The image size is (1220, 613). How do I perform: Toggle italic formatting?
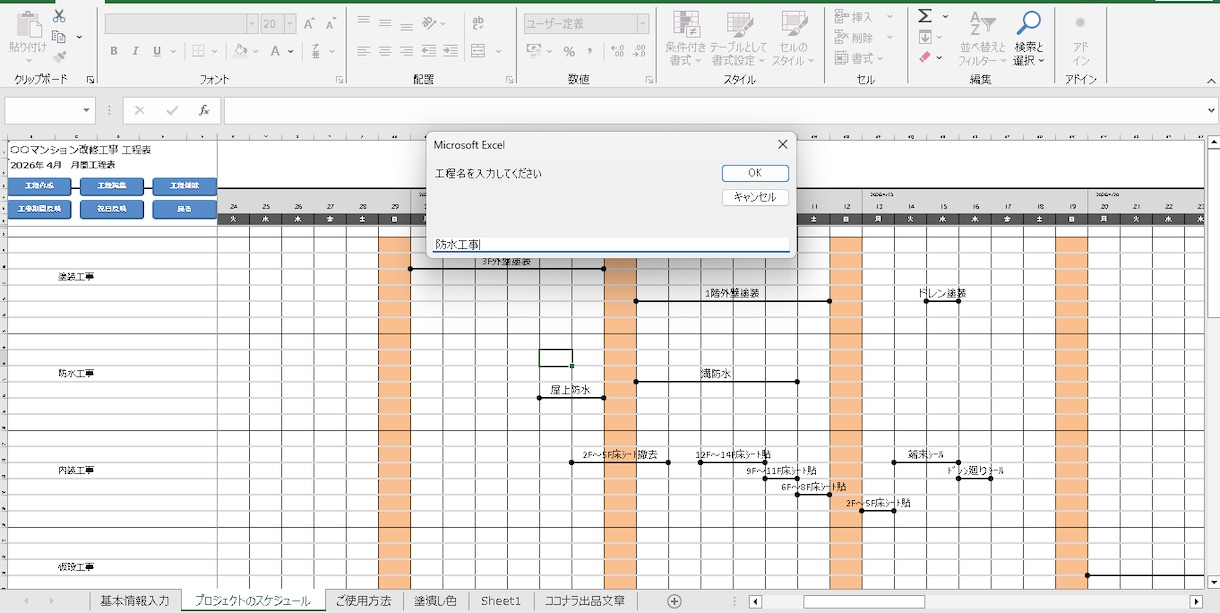(x=136, y=51)
